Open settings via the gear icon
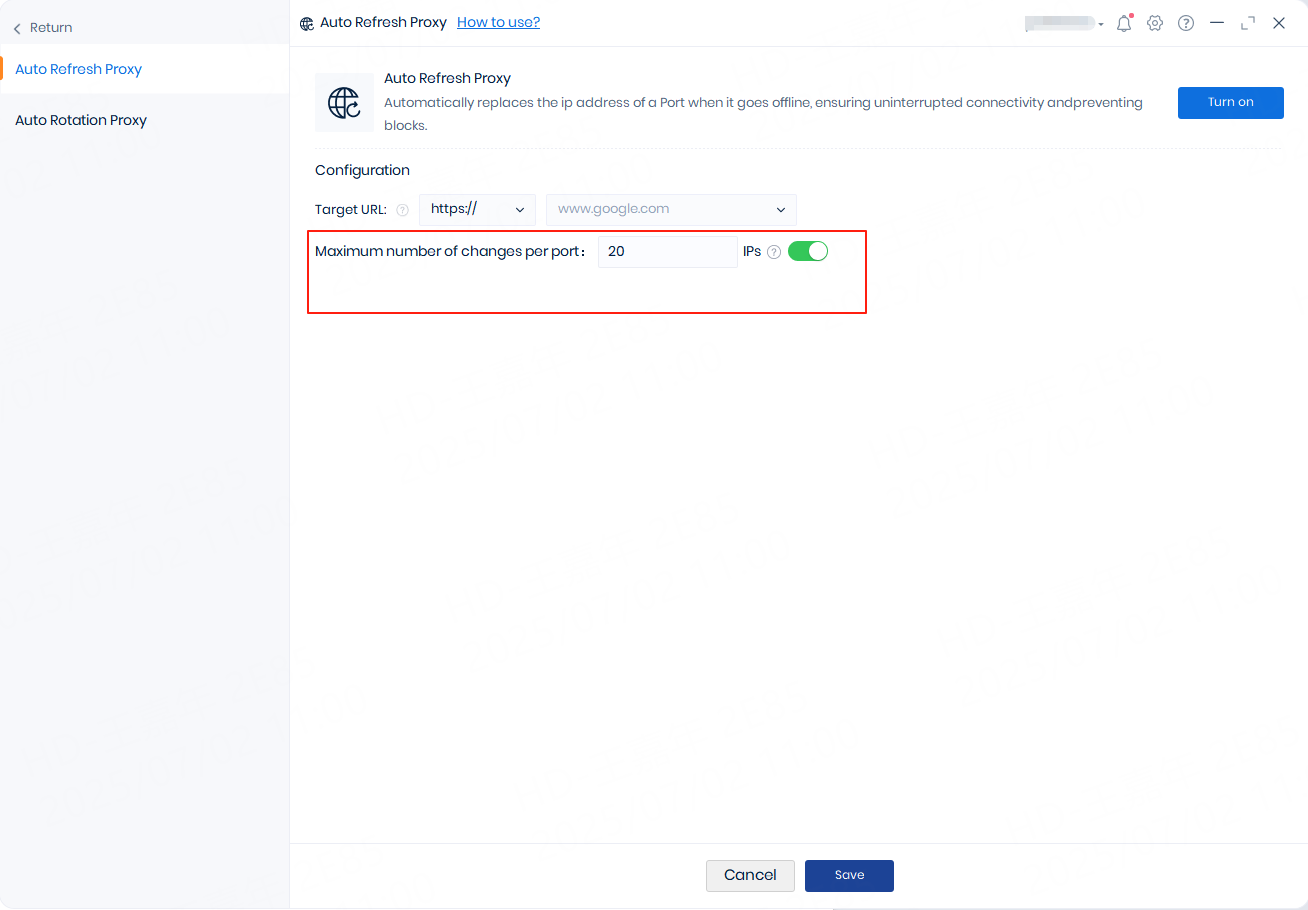Viewport: 1308px width, 910px height. 1155,23
